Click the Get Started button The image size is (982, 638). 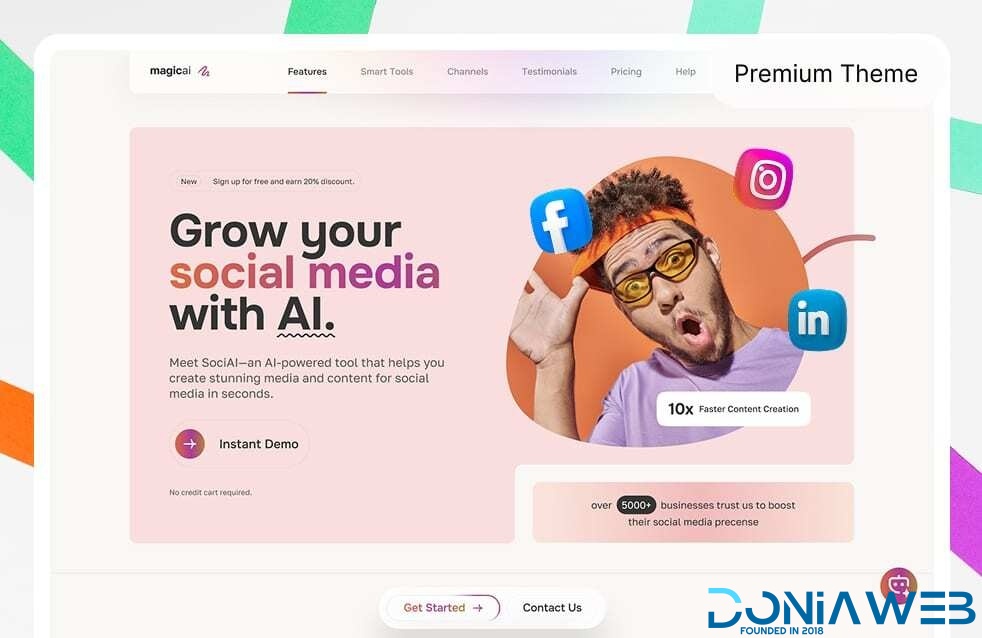443,608
